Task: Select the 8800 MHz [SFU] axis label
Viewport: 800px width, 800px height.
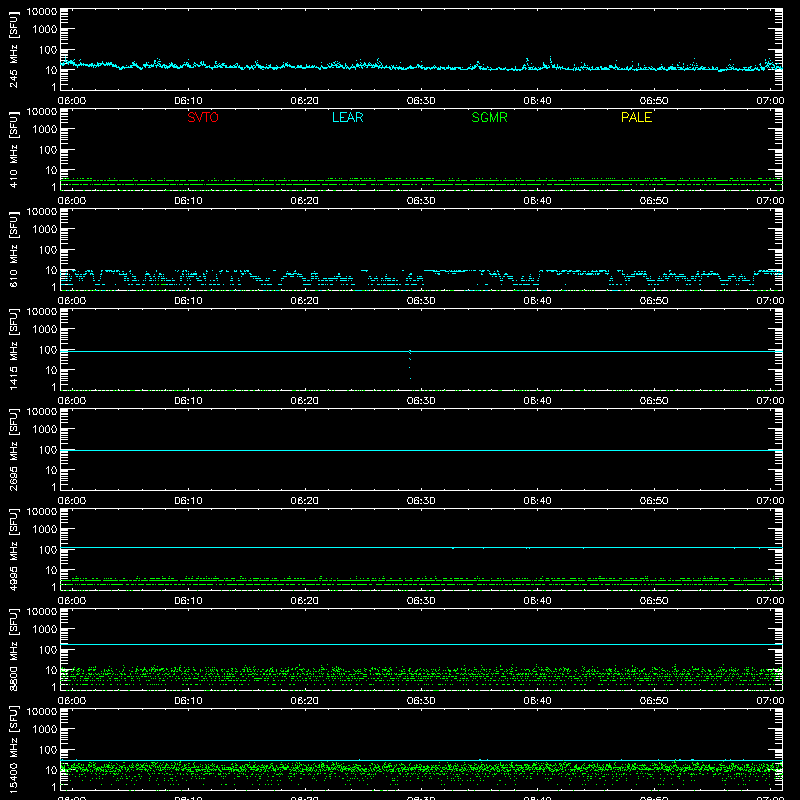Action: (x=13, y=649)
